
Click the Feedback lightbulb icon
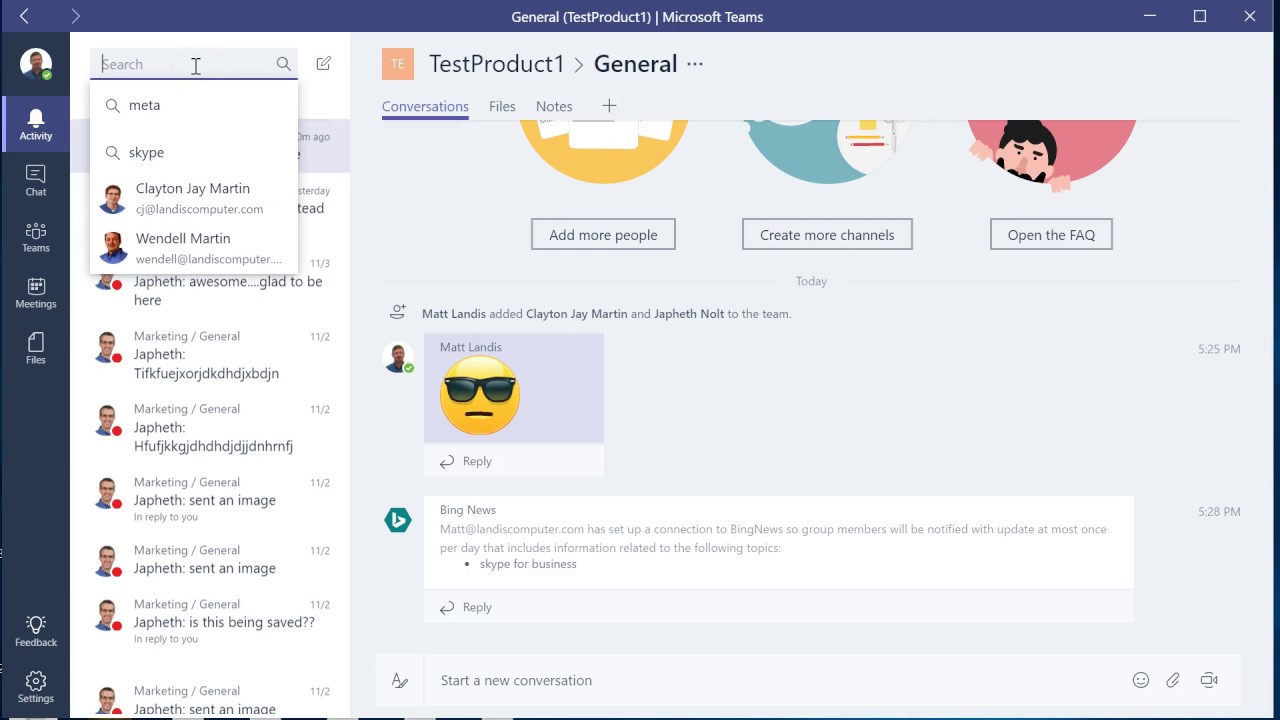tap(36, 631)
